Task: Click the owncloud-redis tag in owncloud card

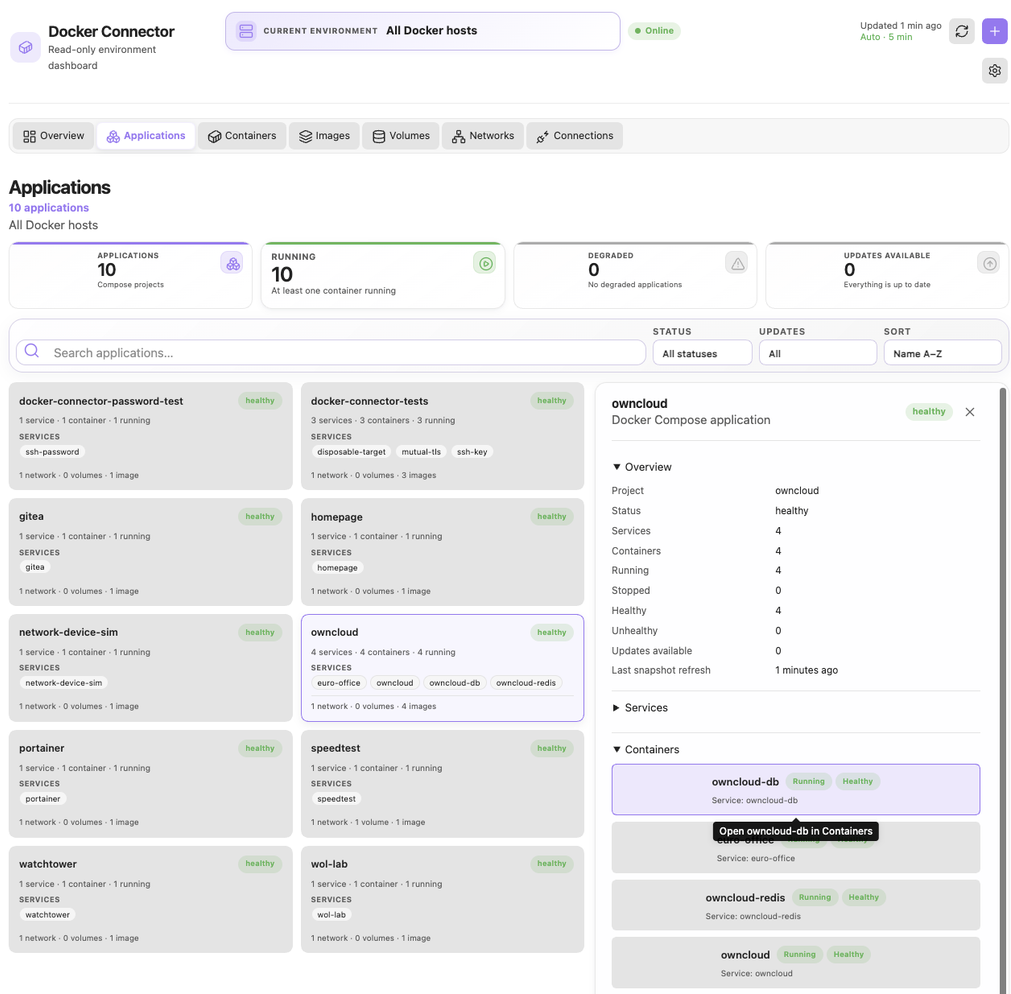Action: pyautogui.click(x=525, y=683)
